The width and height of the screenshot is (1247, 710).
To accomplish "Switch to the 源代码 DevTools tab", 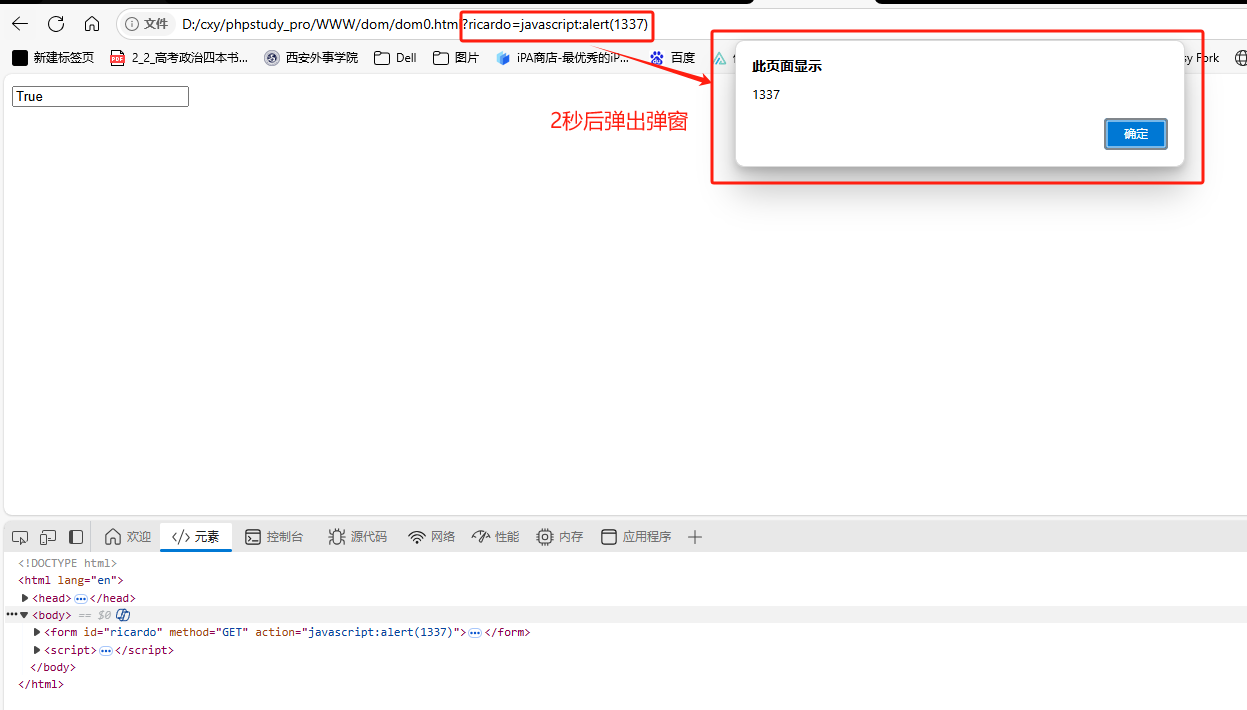I will 357,537.
